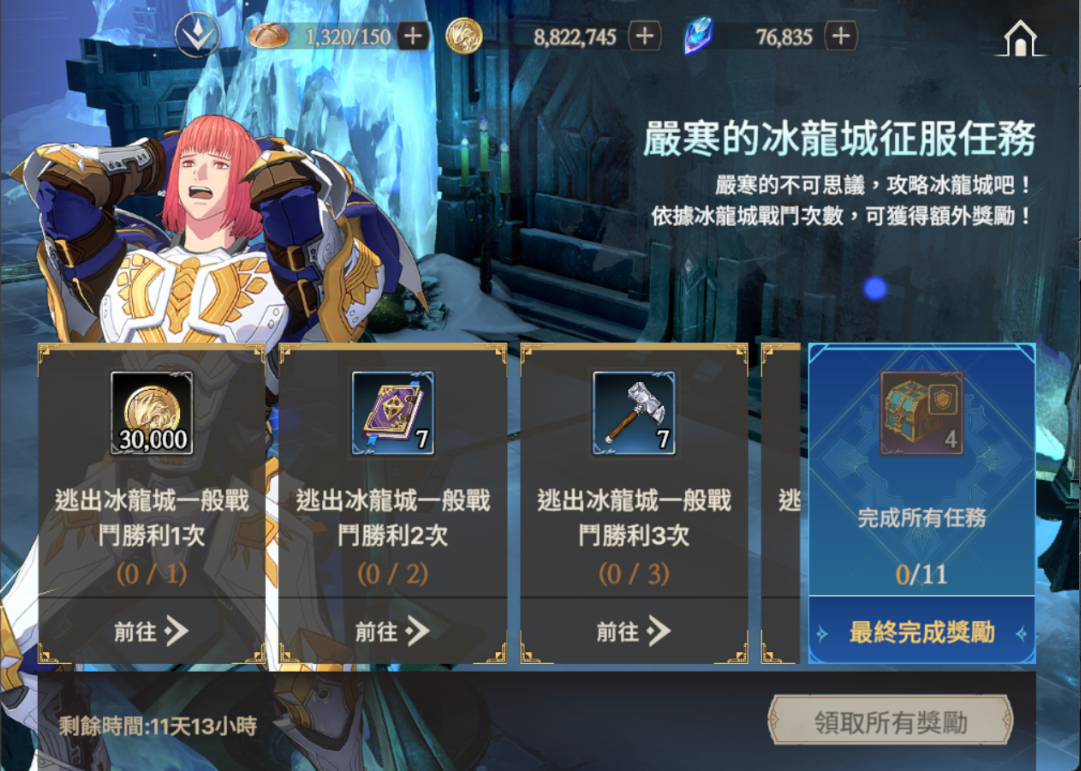Open the 最終完成獎勵 final reward tab
This screenshot has width=1081, height=771.
922,631
